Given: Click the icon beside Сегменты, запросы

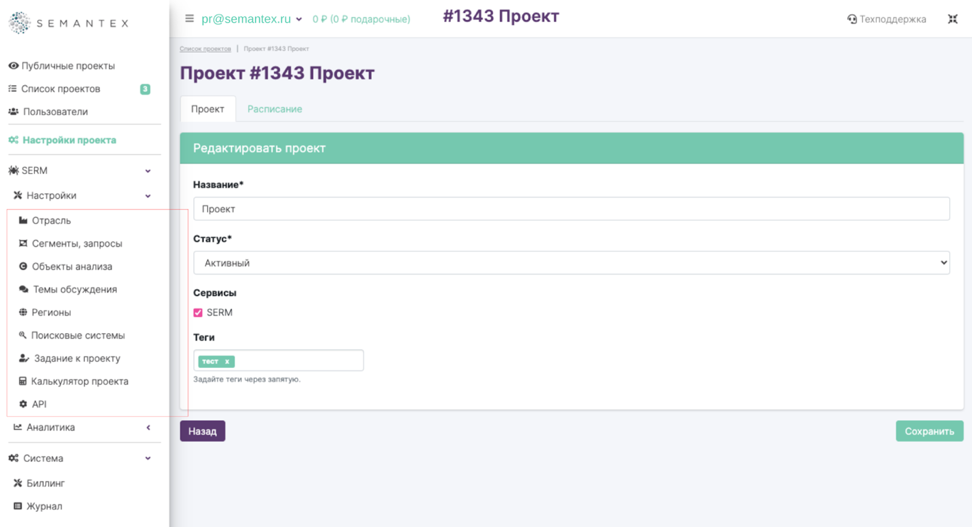Looking at the screenshot, I should tap(23, 243).
